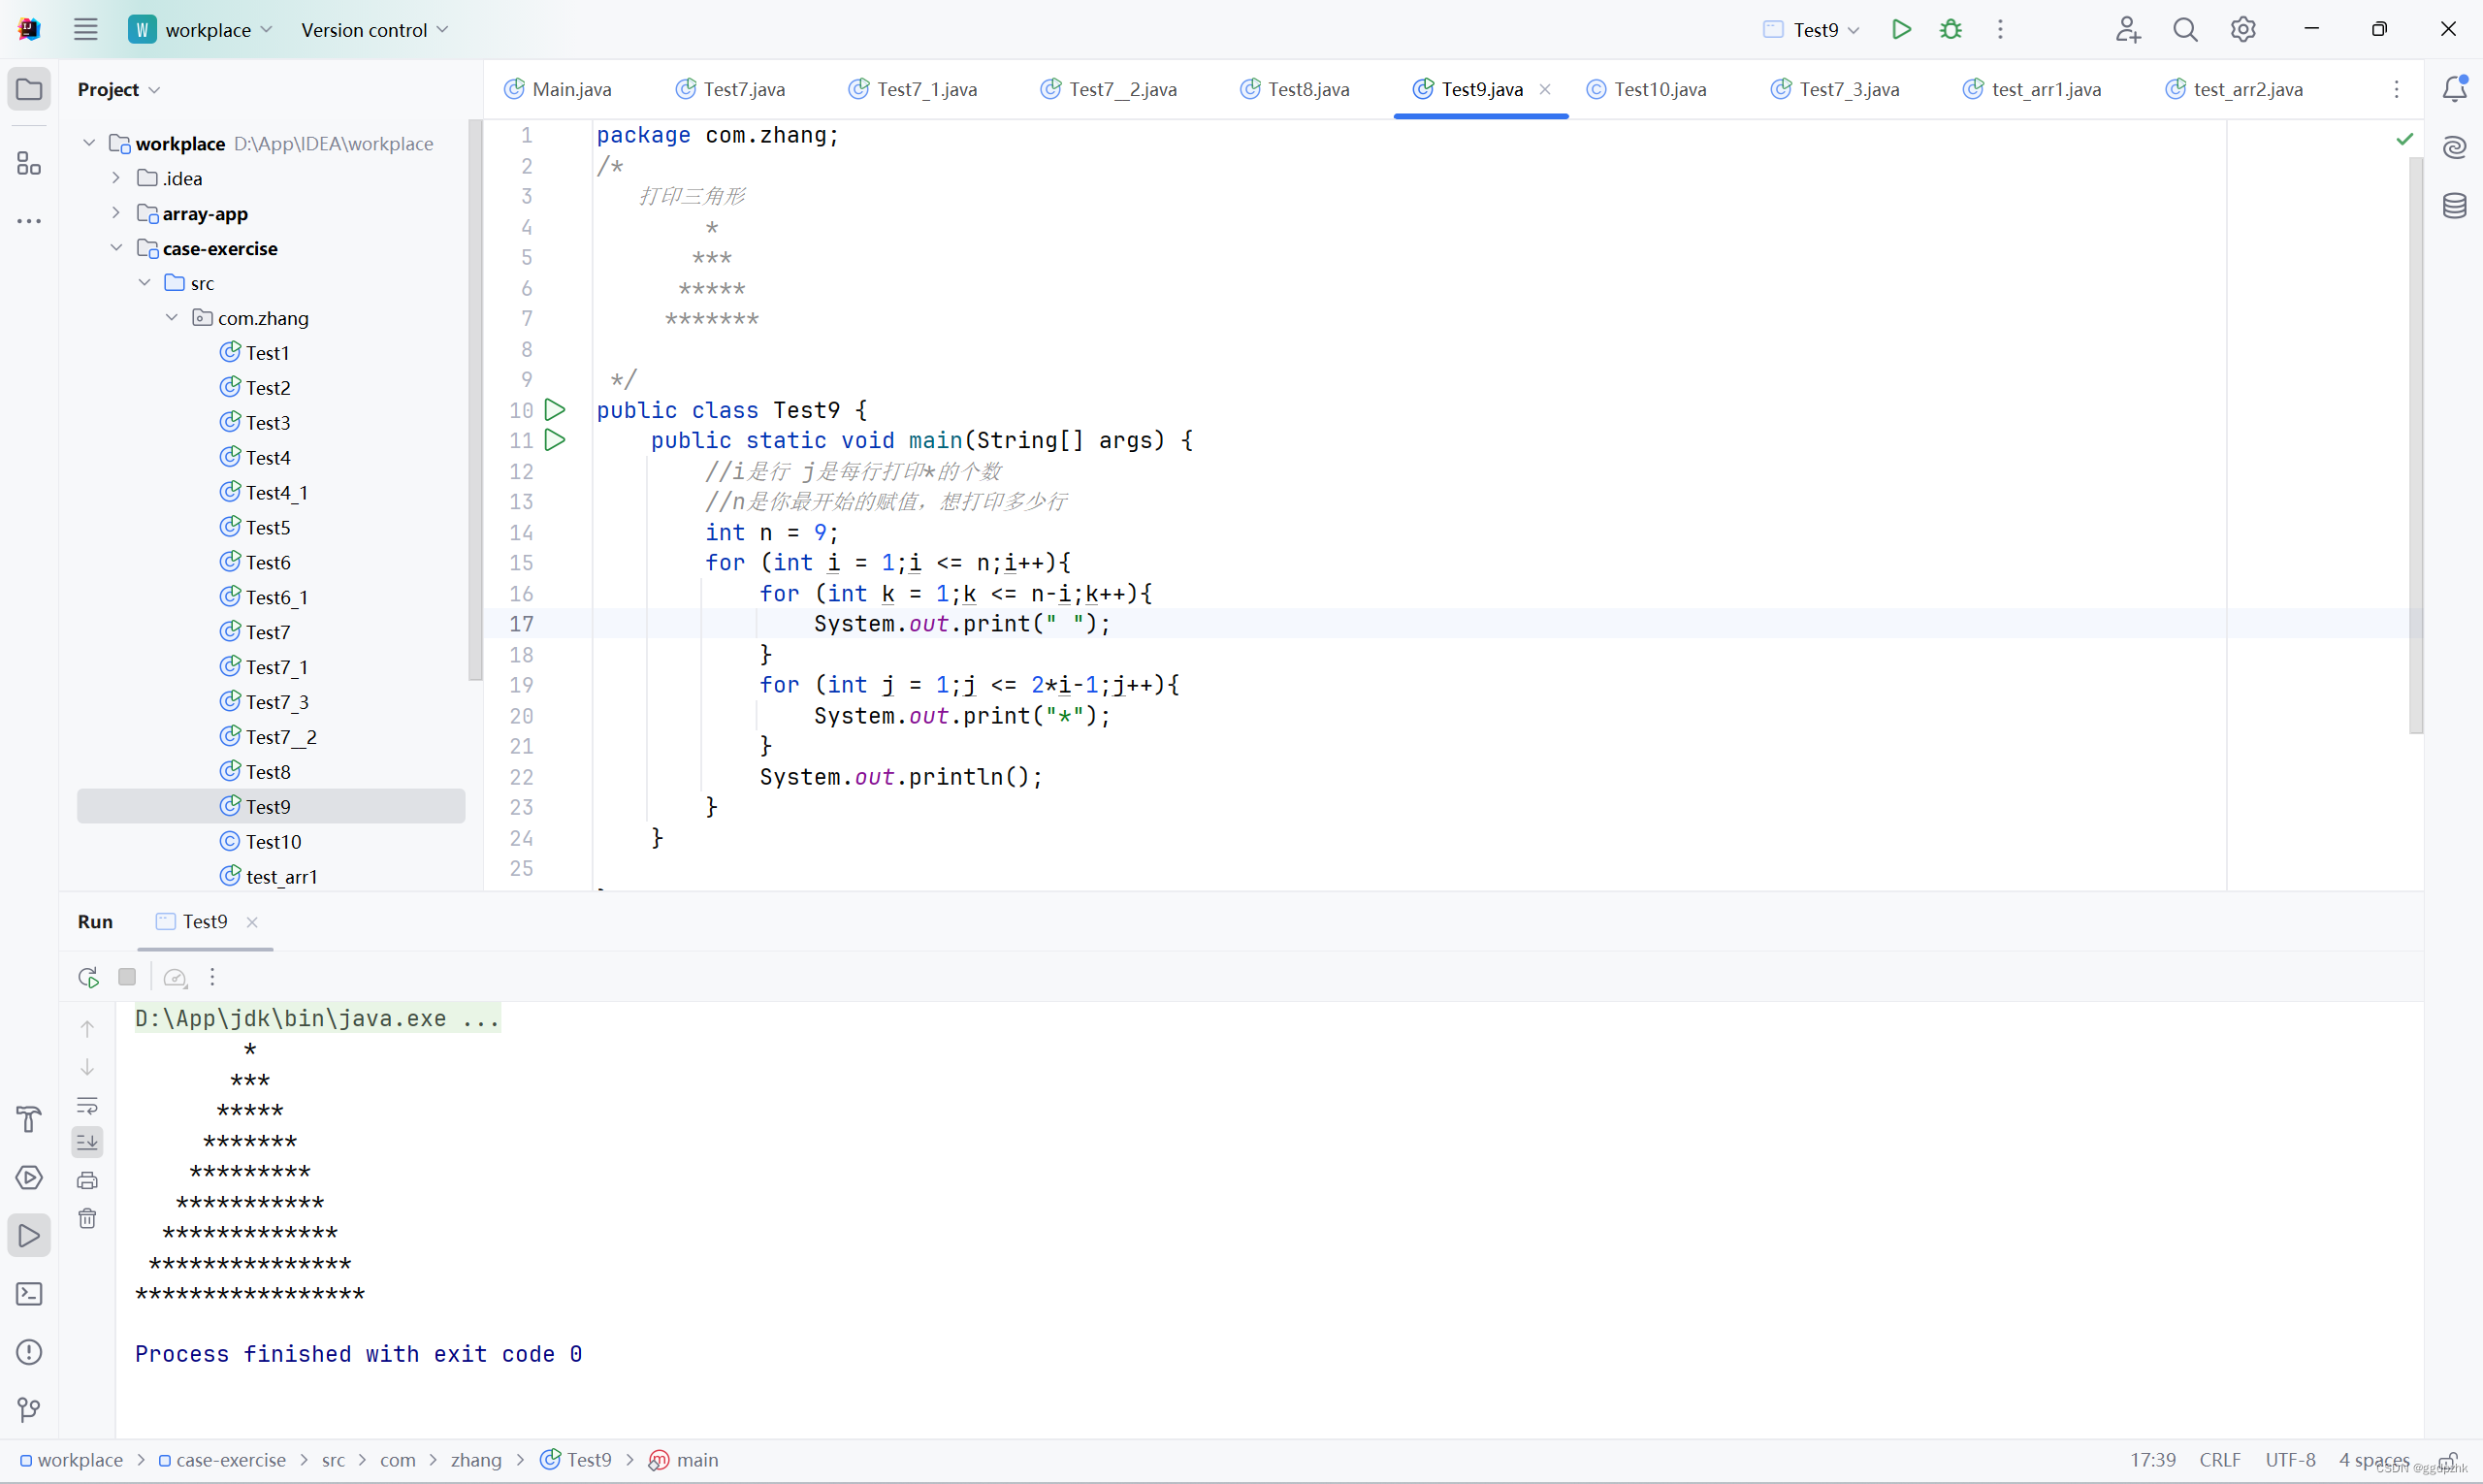This screenshot has height=1484, width=2483.
Task: Select Test4_1 in the project tree
Action: tap(276, 492)
